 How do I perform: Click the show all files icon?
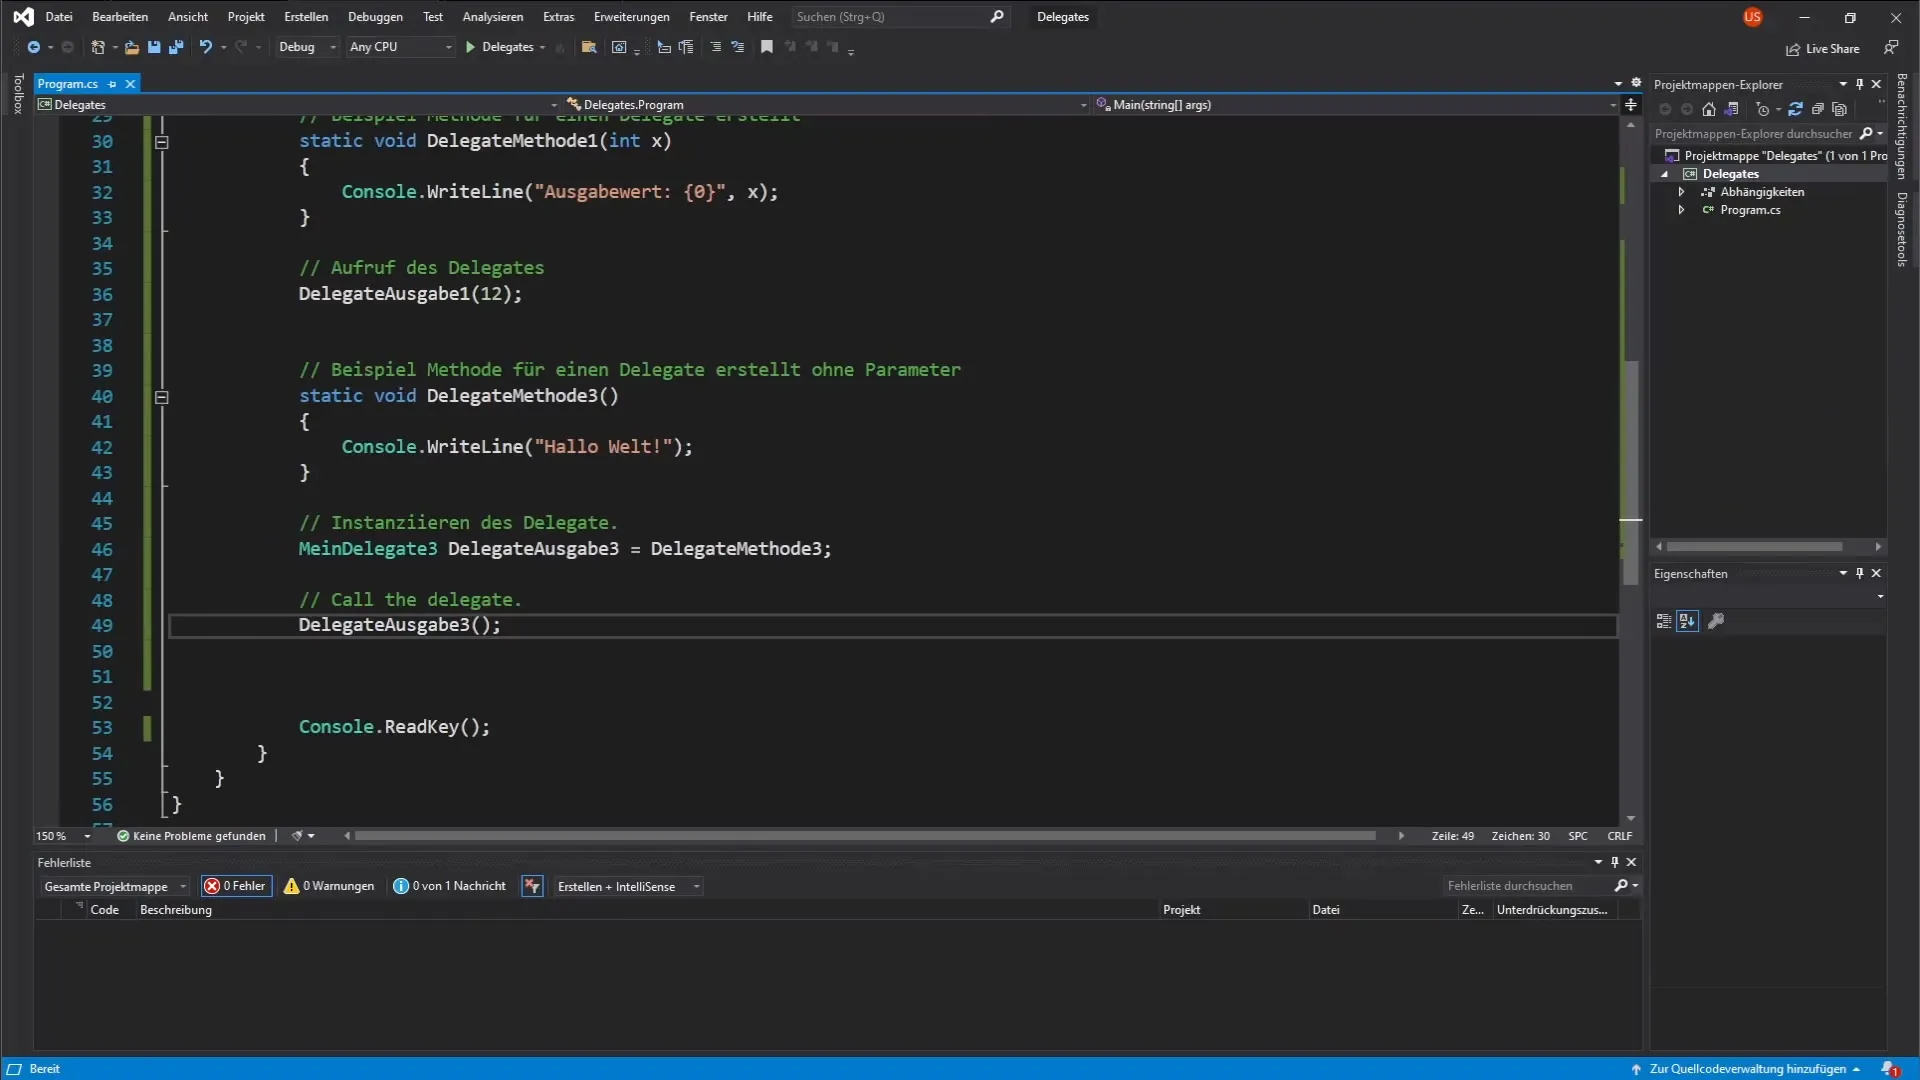click(1840, 109)
